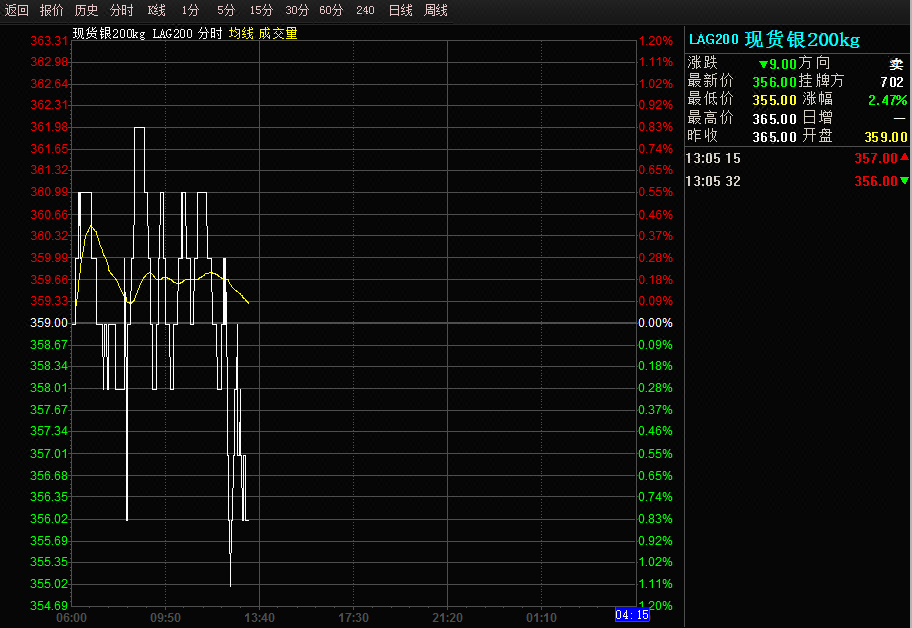
Task: Select the 13:05 15 trade row
Action: [x=796, y=158]
